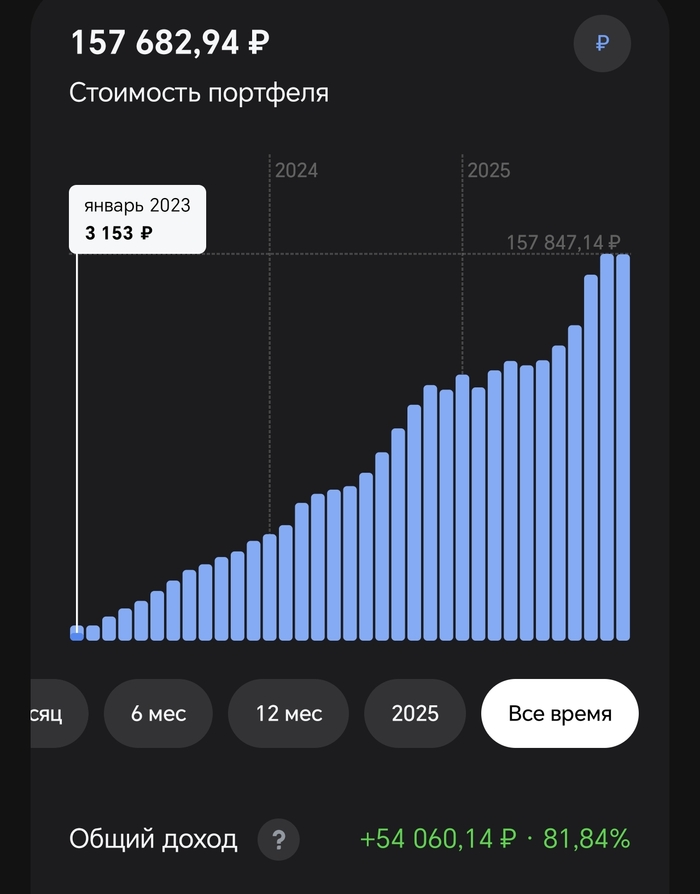Click the first bar for January 2023
The image size is (700, 894).
[x=77, y=632]
